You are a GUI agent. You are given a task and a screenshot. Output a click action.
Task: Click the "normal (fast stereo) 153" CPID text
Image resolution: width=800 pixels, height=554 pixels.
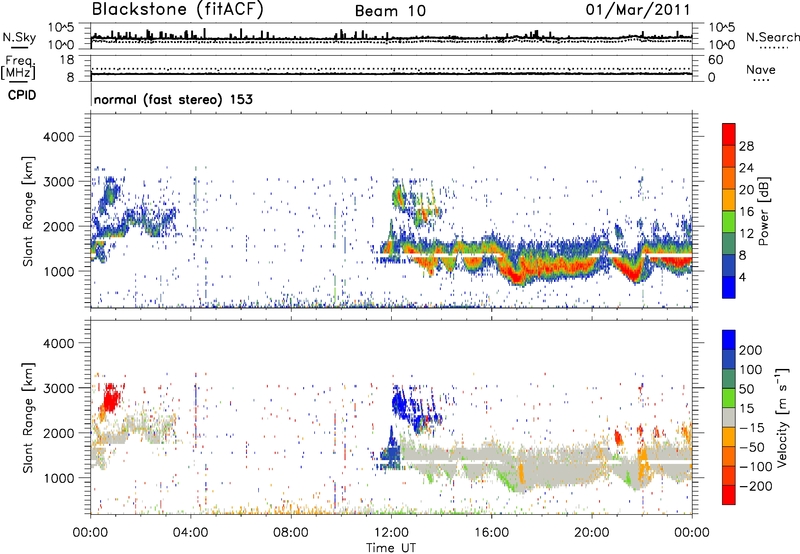coord(173,99)
